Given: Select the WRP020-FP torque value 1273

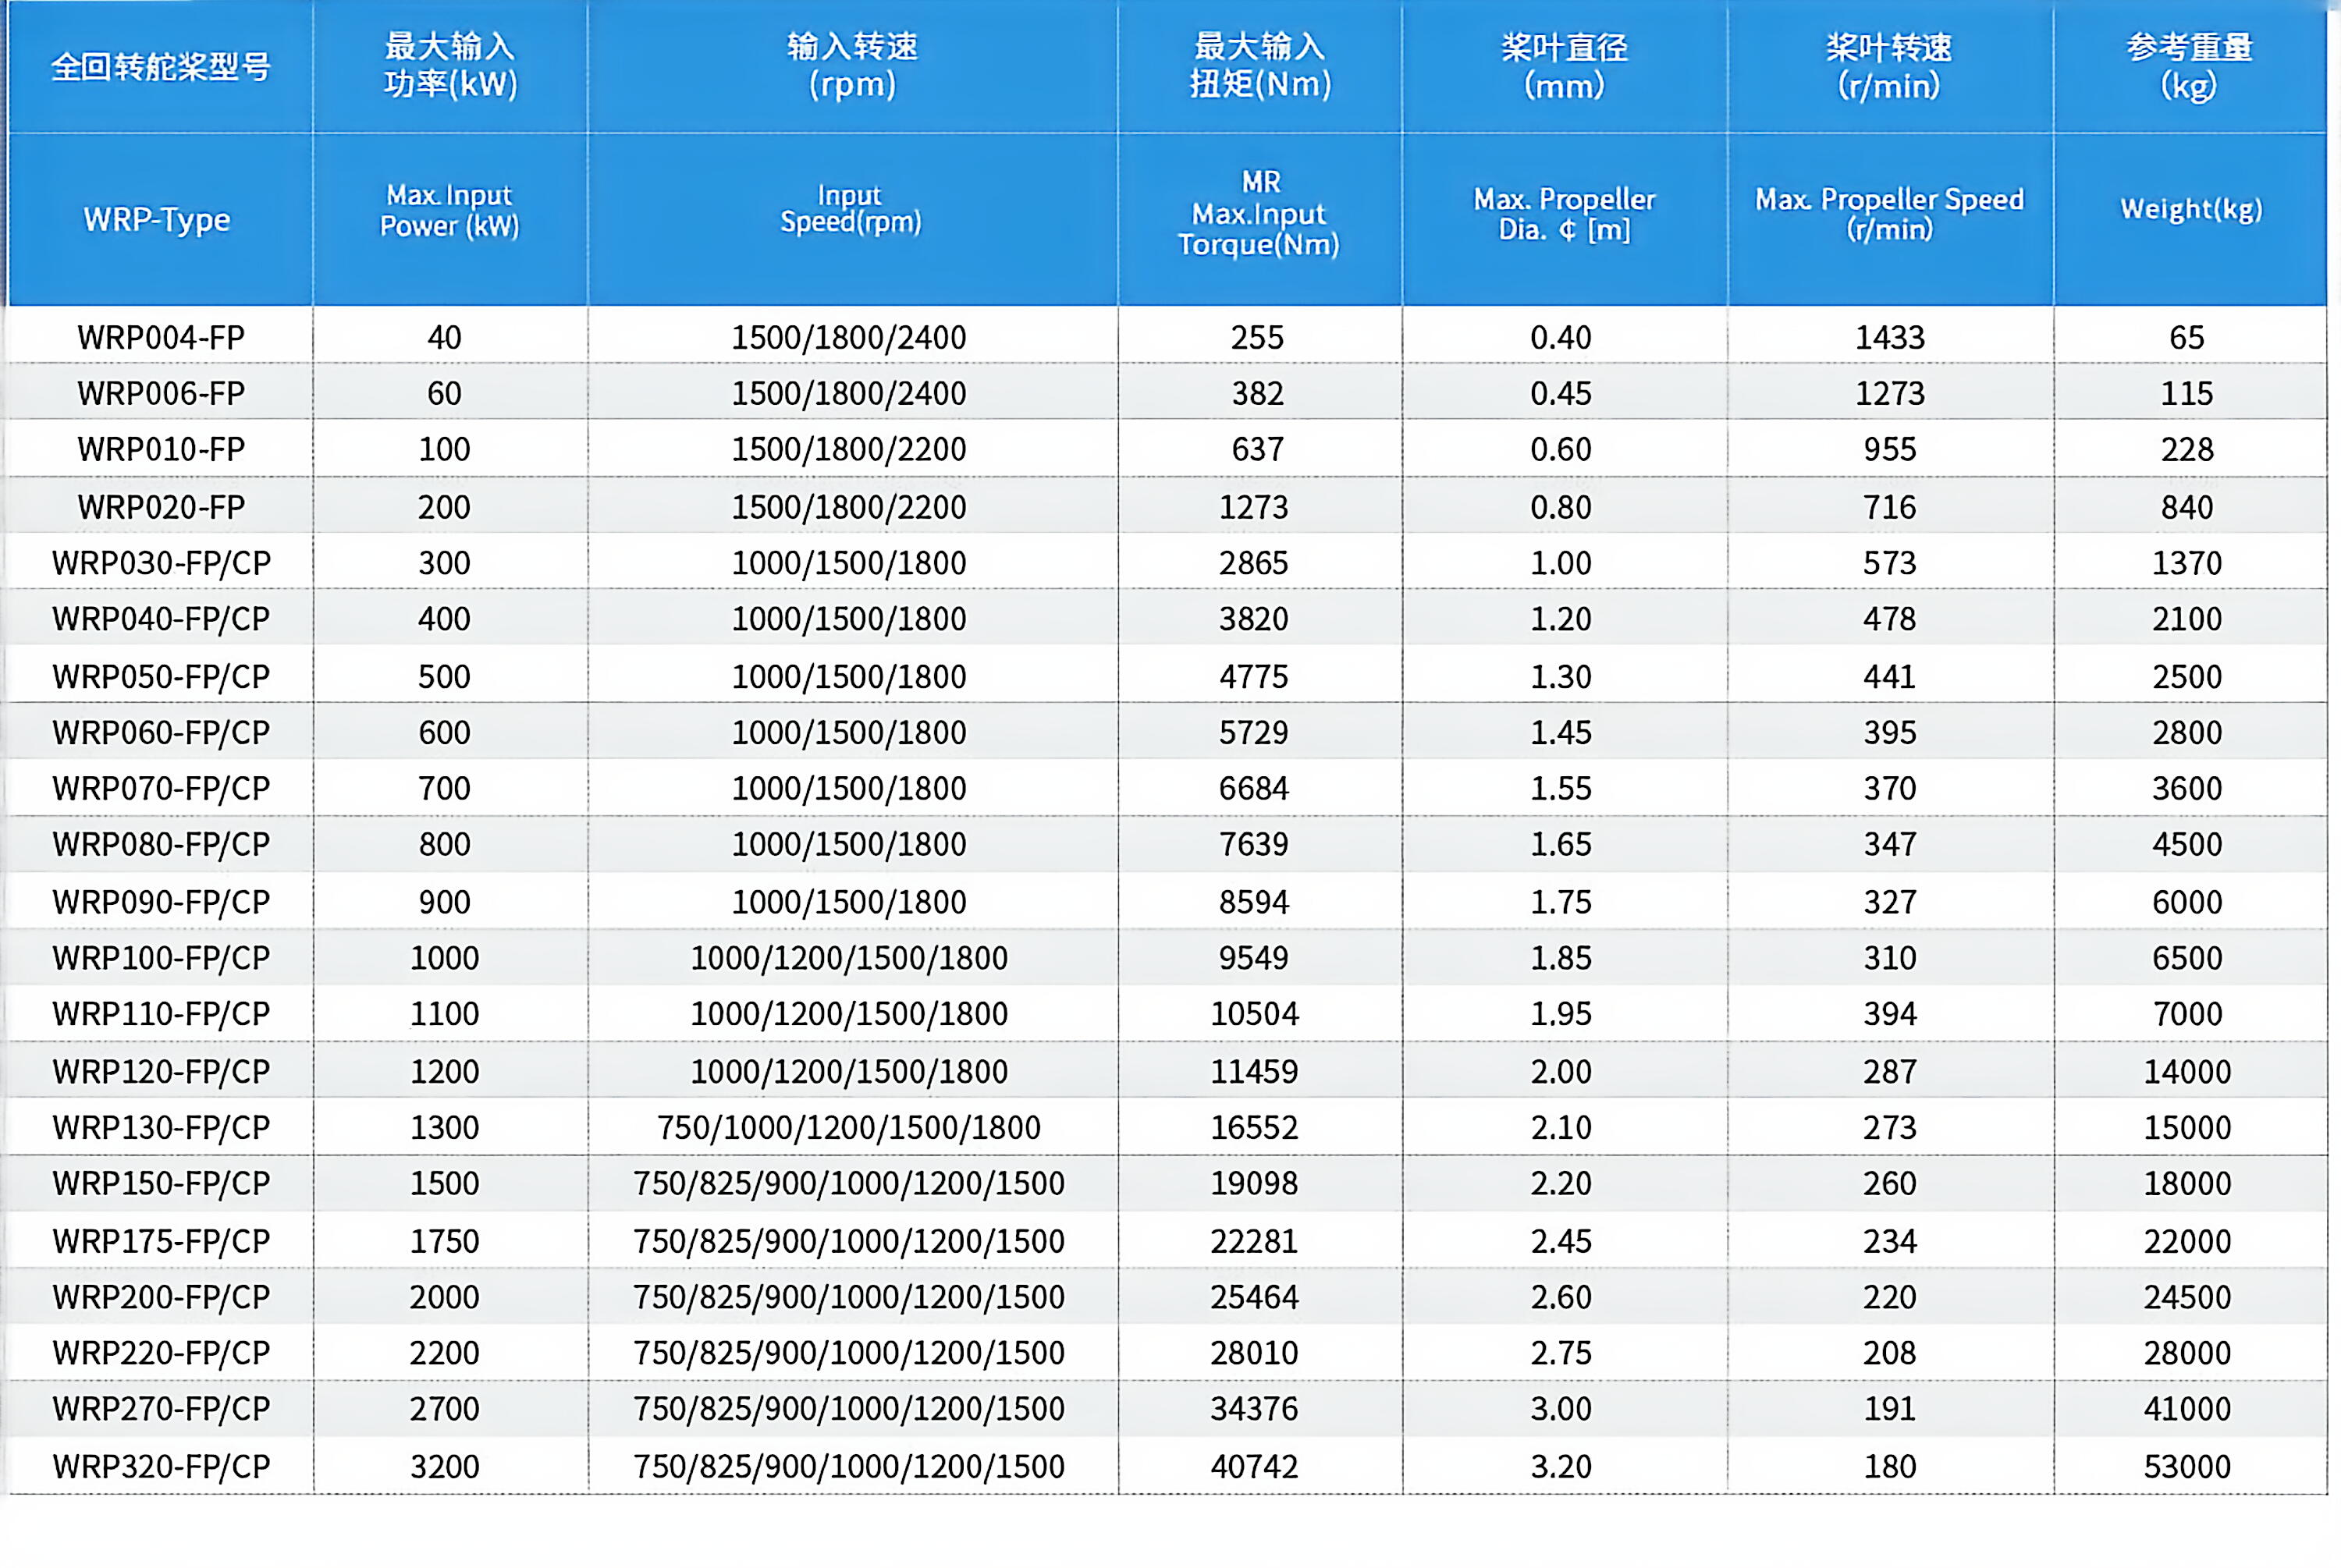Looking at the screenshot, I should pos(1254,507).
